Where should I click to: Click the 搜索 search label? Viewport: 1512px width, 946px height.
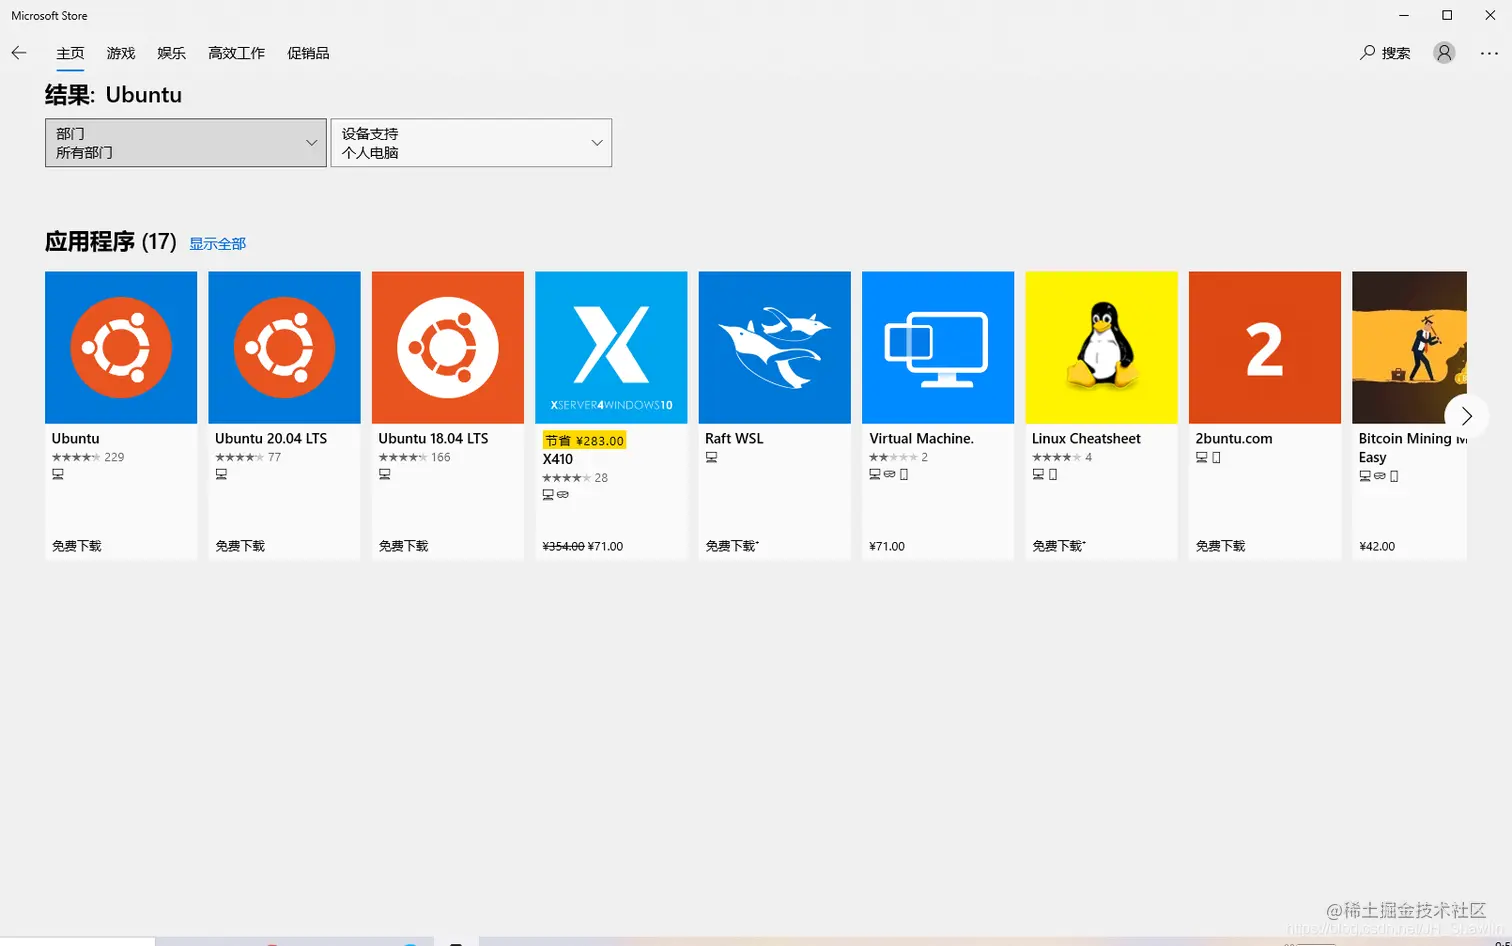coord(1396,53)
